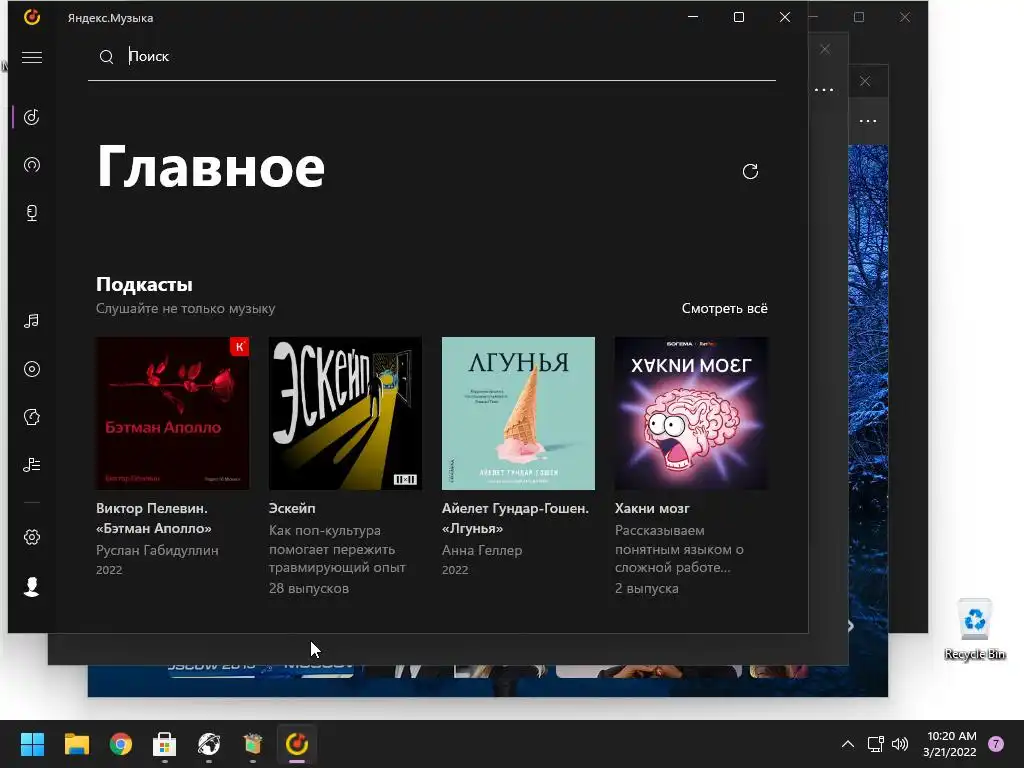Screen dimensions: 1024x768
Task: Click the 28 выпусков text
Action: click(309, 588)
